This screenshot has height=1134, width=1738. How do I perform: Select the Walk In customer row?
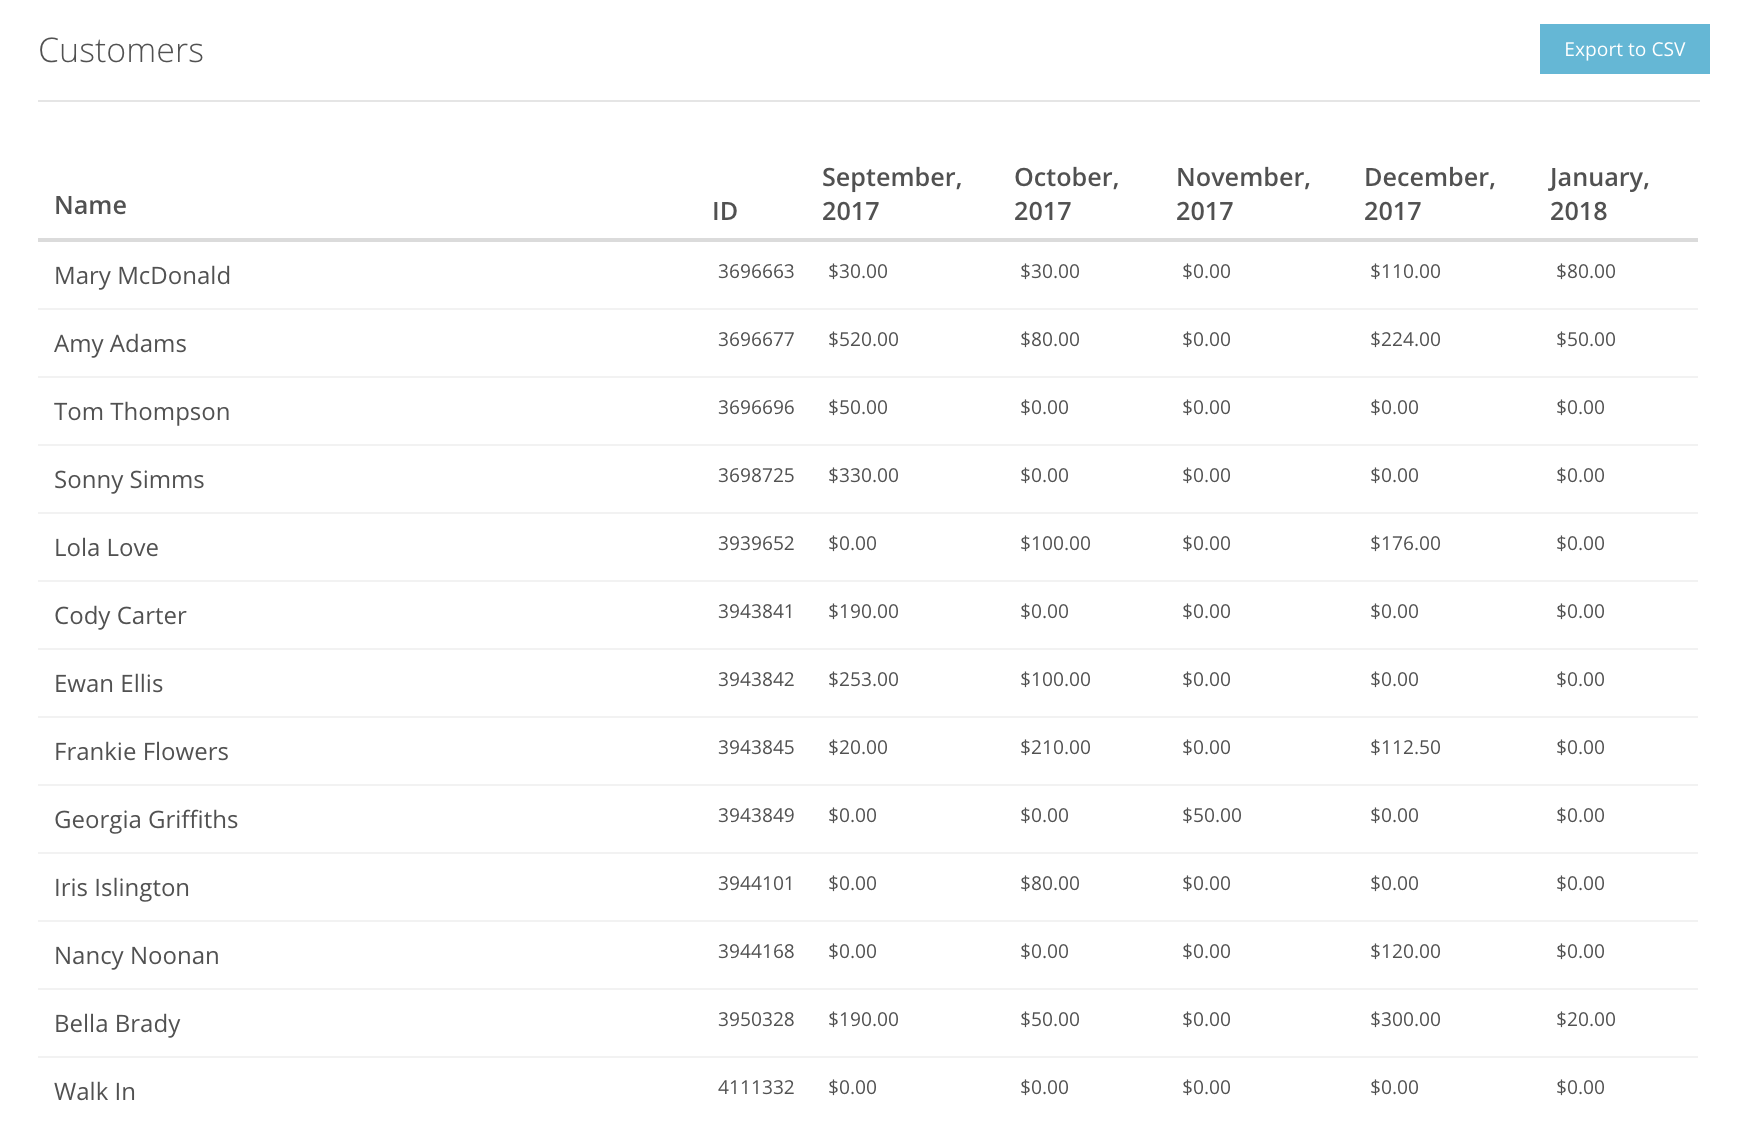pyautogui.click(x=95, y=1091)
